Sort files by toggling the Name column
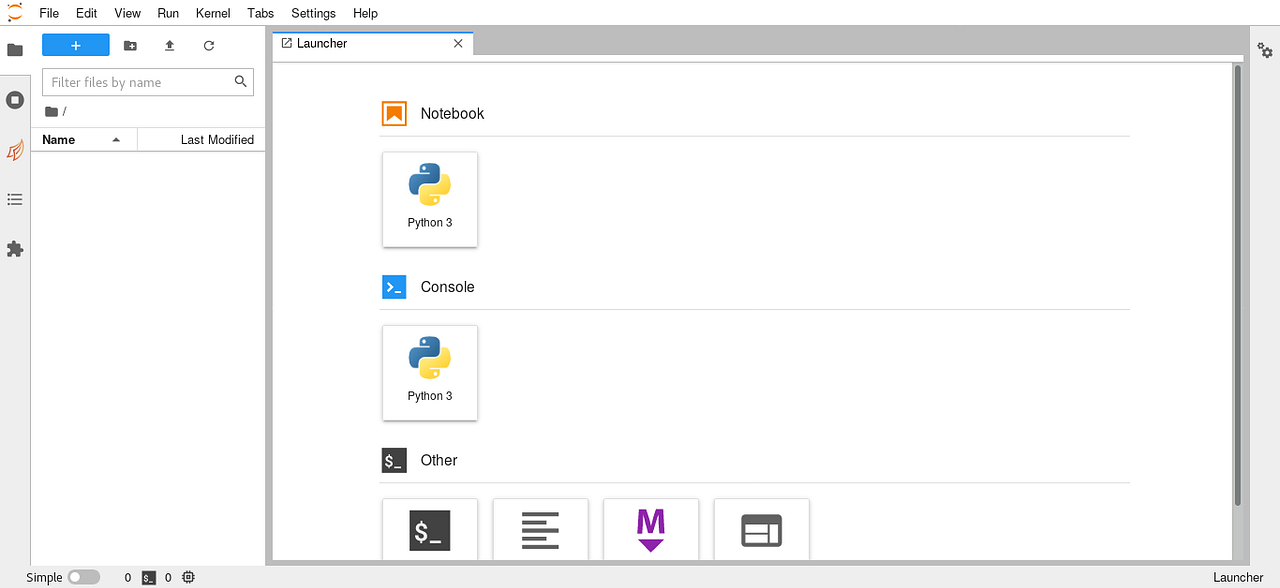The image size is (1280, 588). point(58,139)
